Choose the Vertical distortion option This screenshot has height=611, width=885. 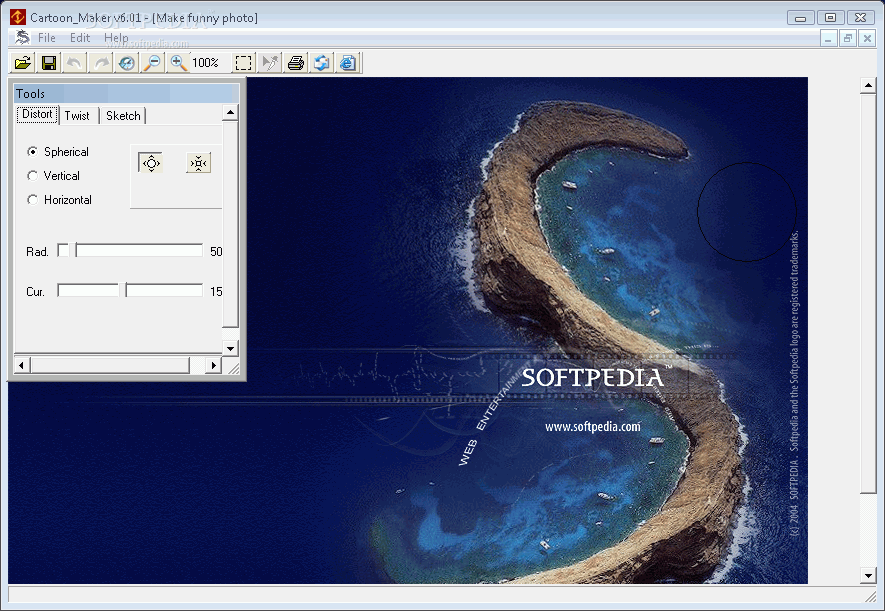[54, 176]
